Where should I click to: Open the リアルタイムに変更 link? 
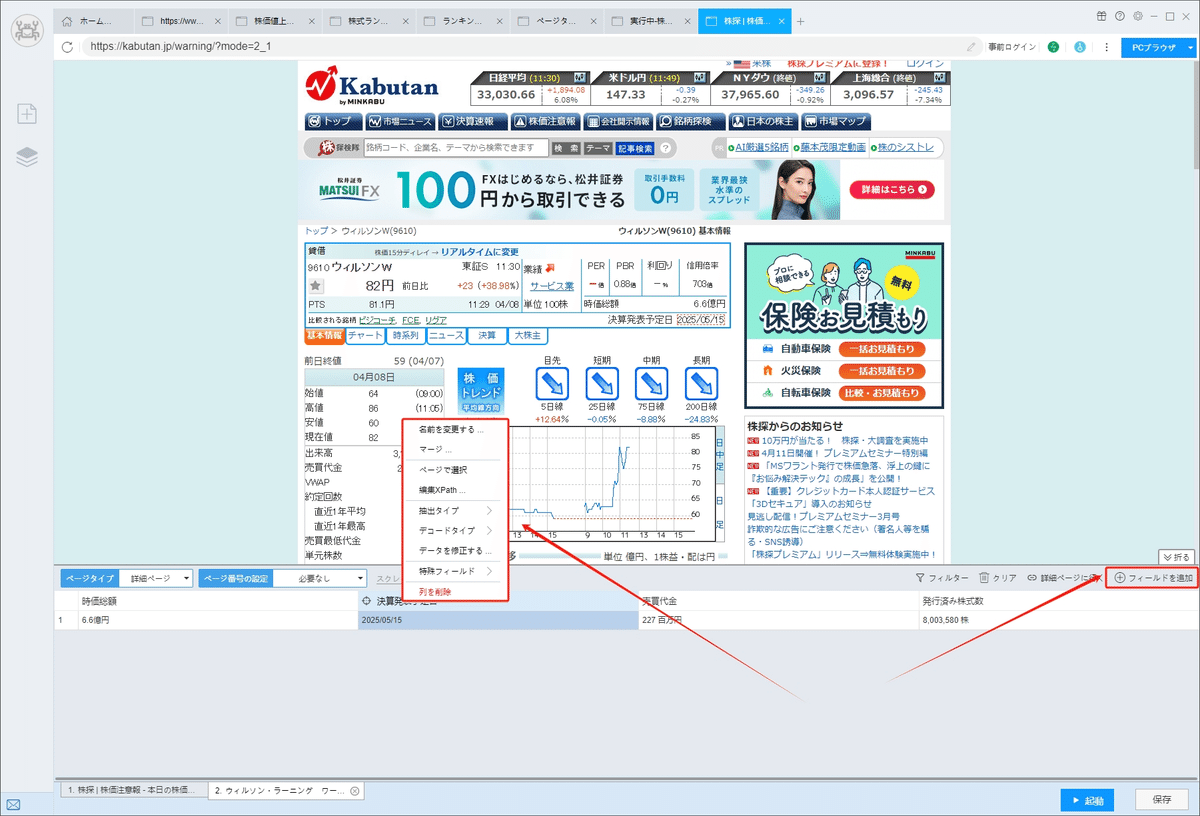(480, 252)
